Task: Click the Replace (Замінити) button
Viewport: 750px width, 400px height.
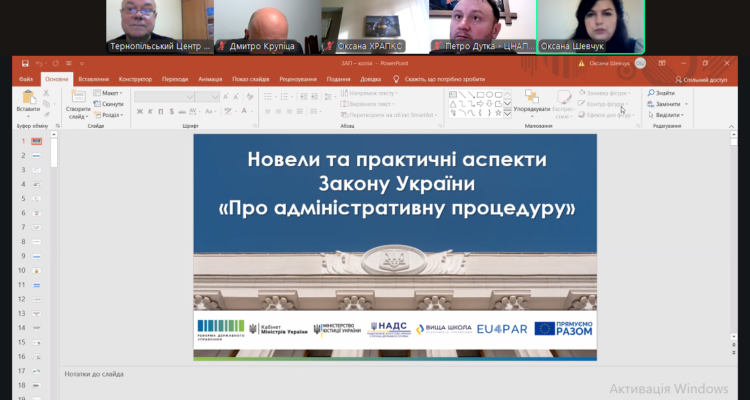Action: (x=666, y=104)
